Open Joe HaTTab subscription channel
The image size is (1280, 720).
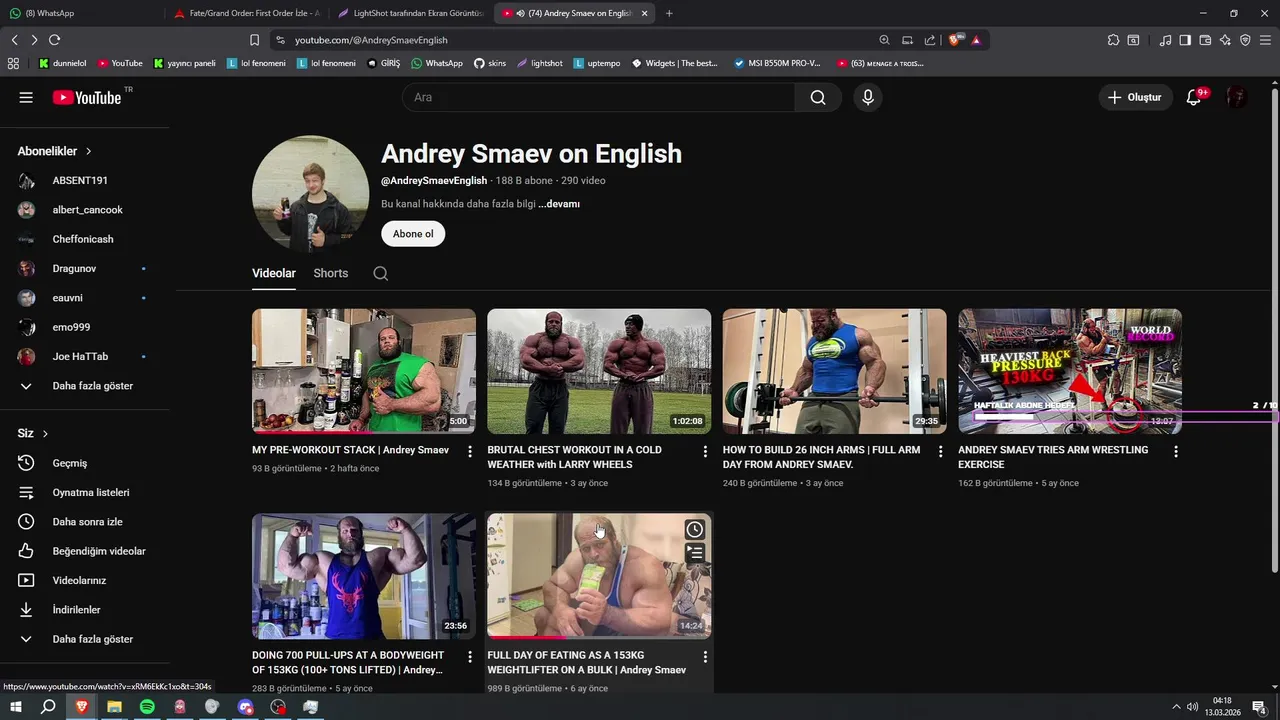coord(80,356)
